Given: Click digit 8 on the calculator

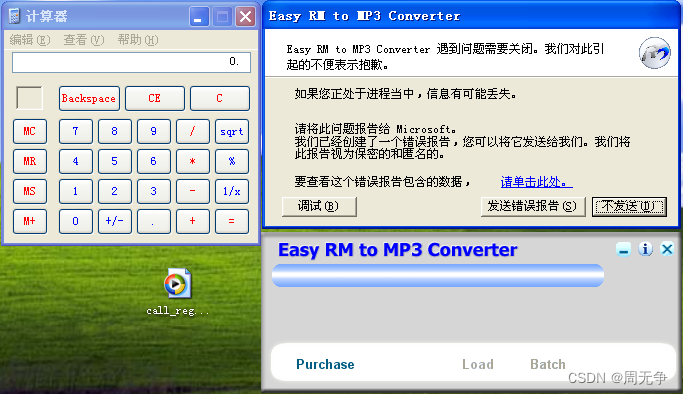Looking at the screenshot, I should pos(115,131).
